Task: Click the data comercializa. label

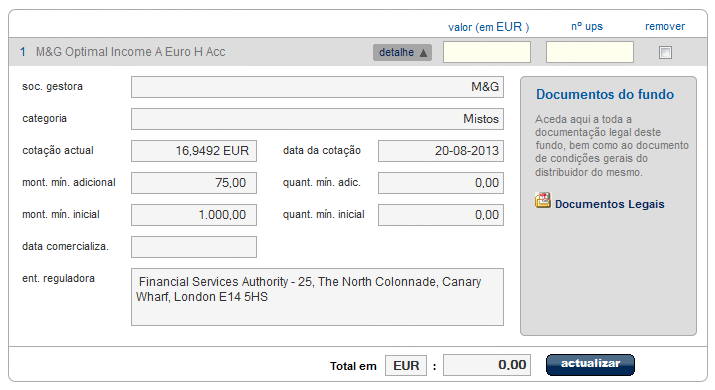Action: click(65, 246)
